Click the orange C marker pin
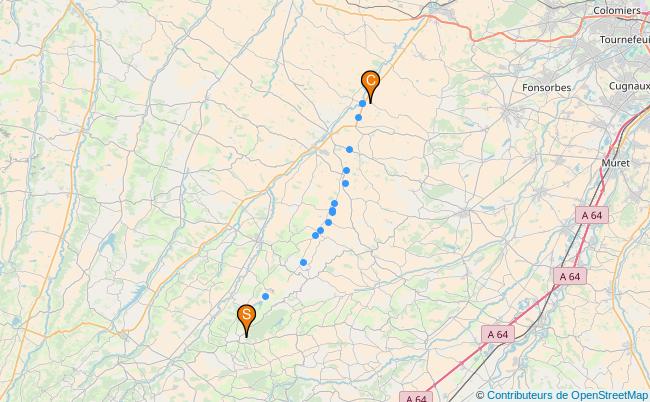Image resolution: width=650 pixels, height=402 pixels. click(370, 83)
